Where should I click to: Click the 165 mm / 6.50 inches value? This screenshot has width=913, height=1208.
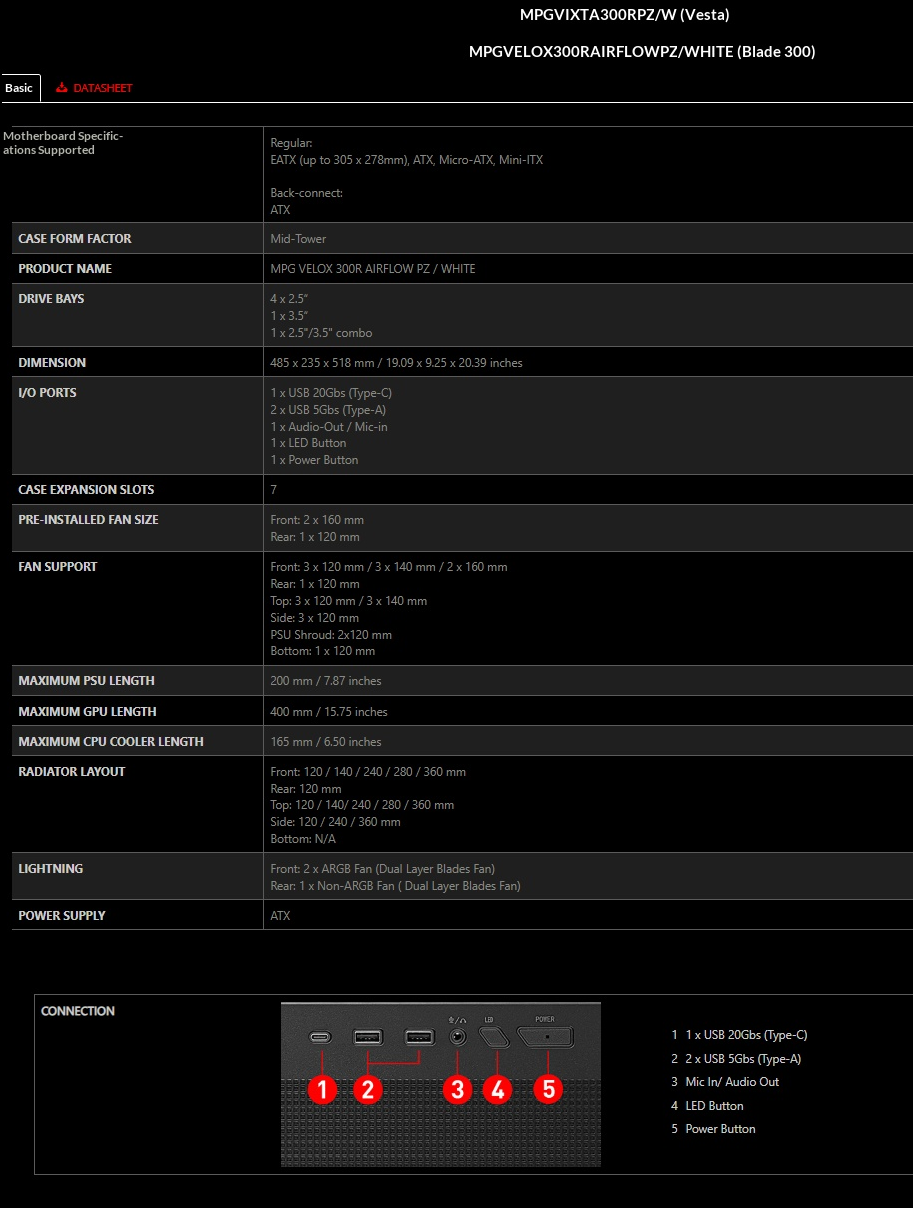[326, 742]
